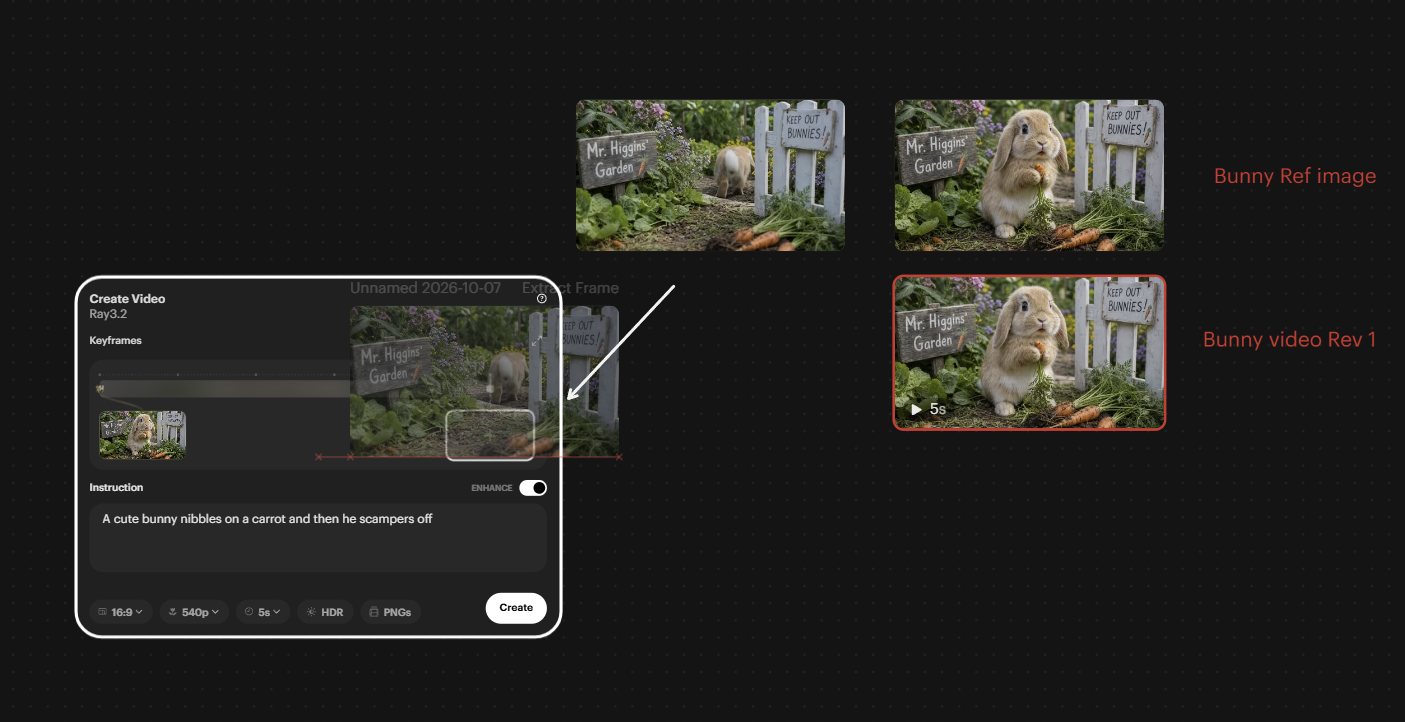Open the 16:9 aspect ratio dropdown
Viewport: 1405px width, 722px height.
pyautogui.click(x=121, y=612)
